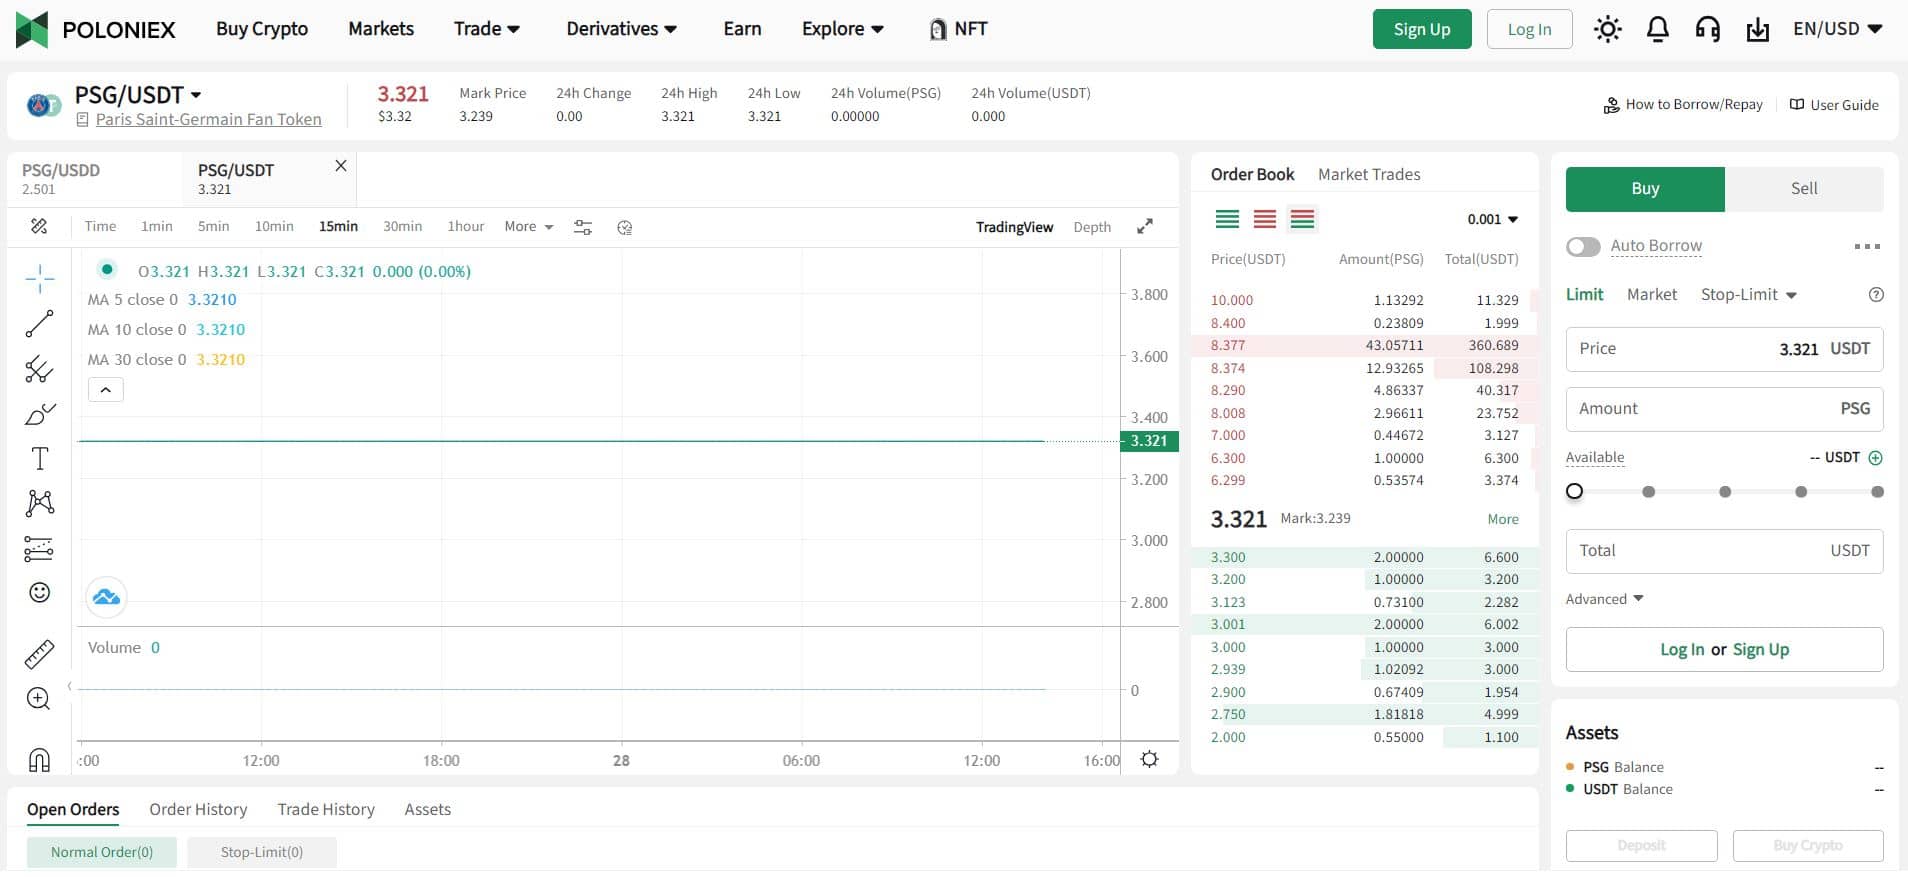Open the Assets tab at bottom

[x=428, y=810]
